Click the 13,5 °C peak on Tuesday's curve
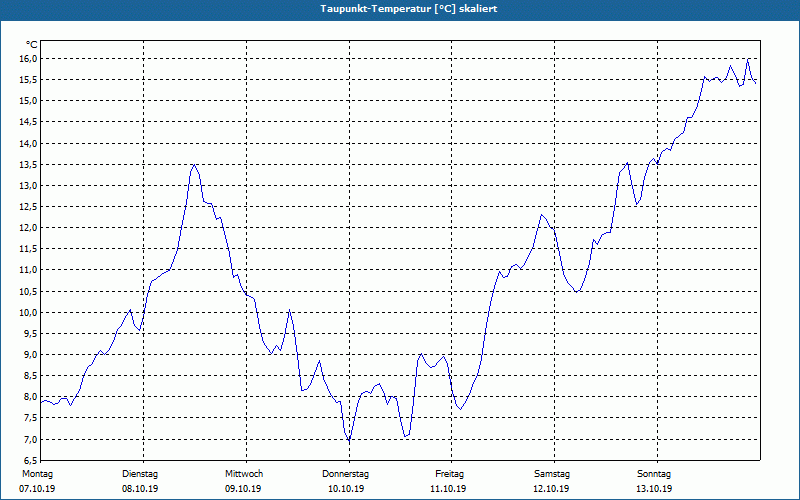The image size is (800, 500). click(x=194, y=165)
